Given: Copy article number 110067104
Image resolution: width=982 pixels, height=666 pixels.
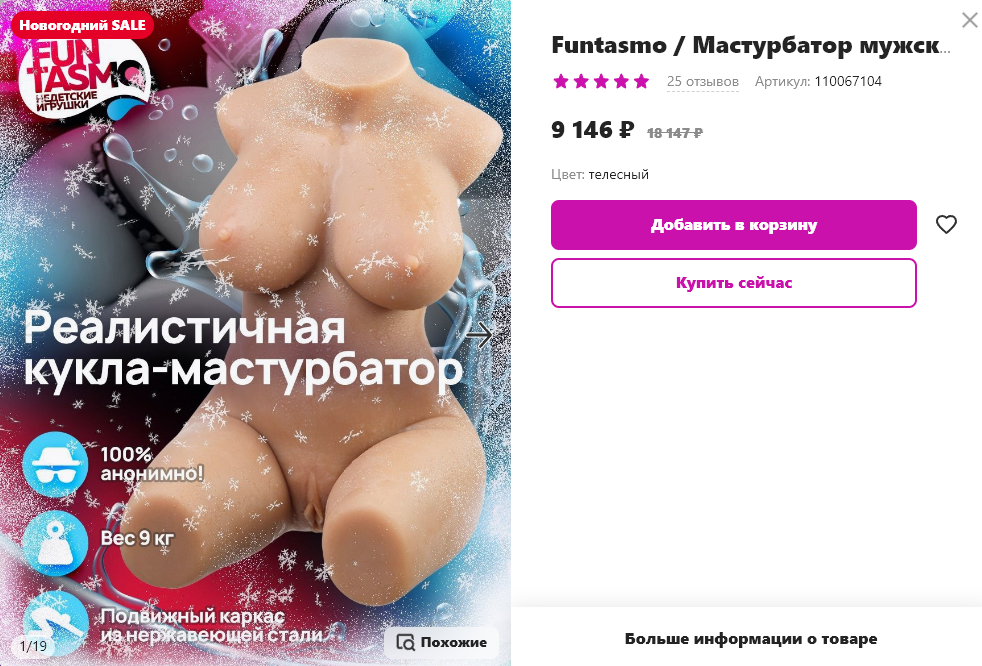Looking at the screenshot, I should [x=848, y=81].
